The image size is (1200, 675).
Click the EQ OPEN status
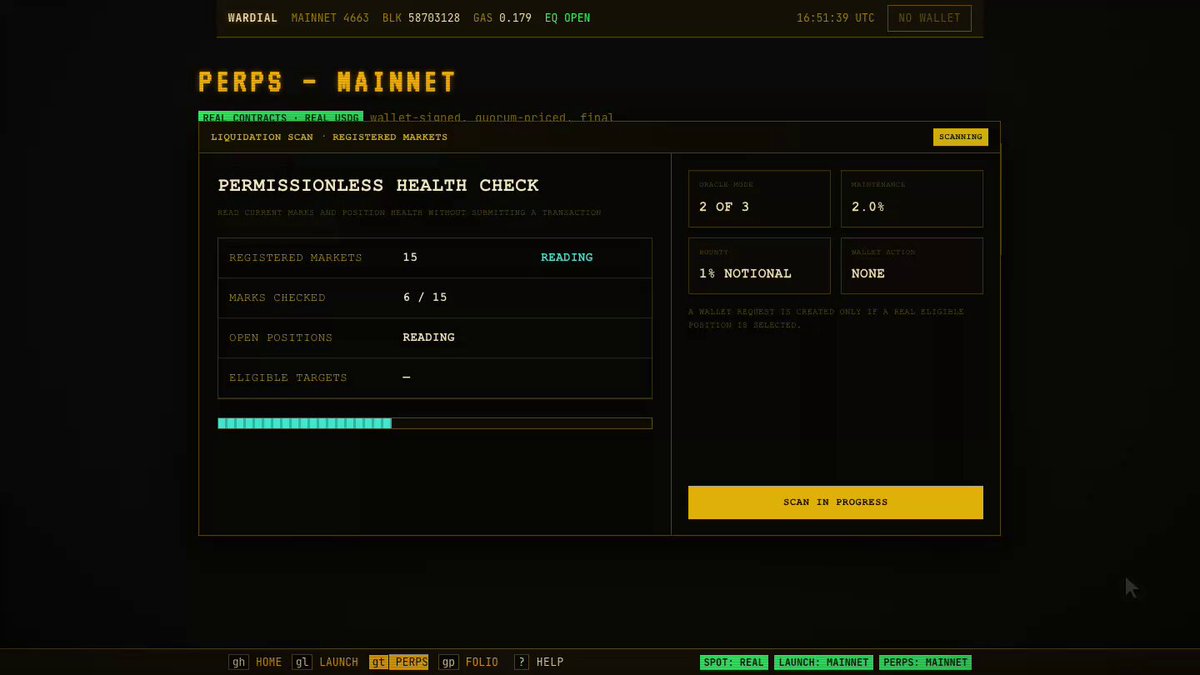click(568, 18)
